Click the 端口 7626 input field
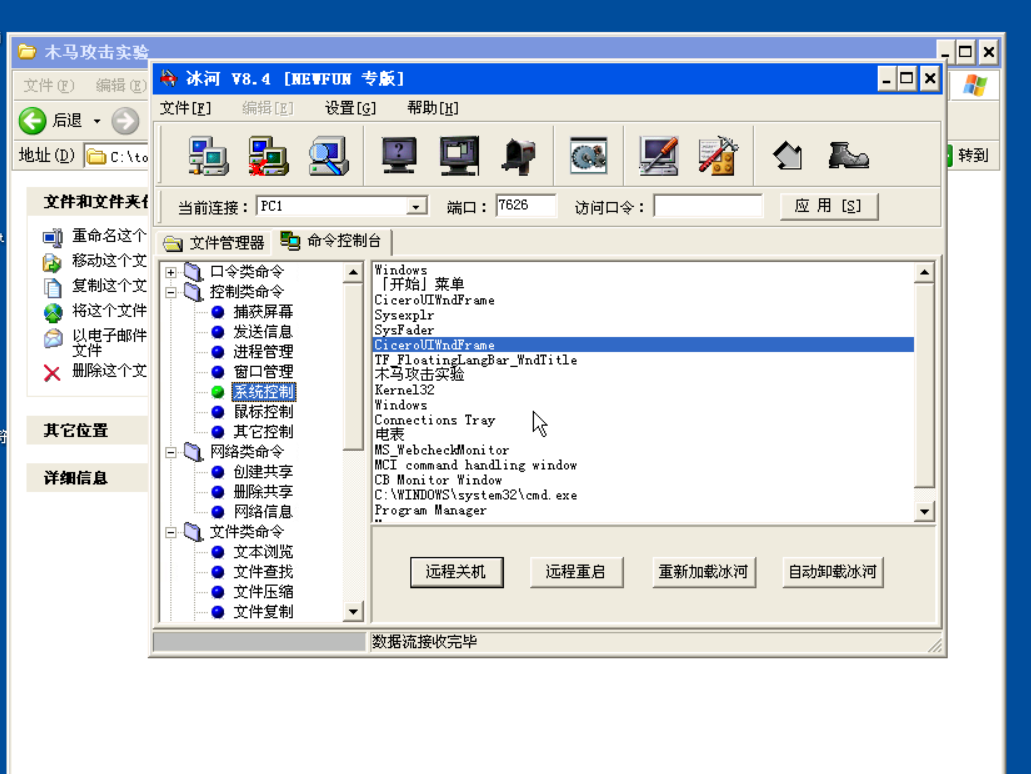The image size is (1031, 774). [525, 206]
